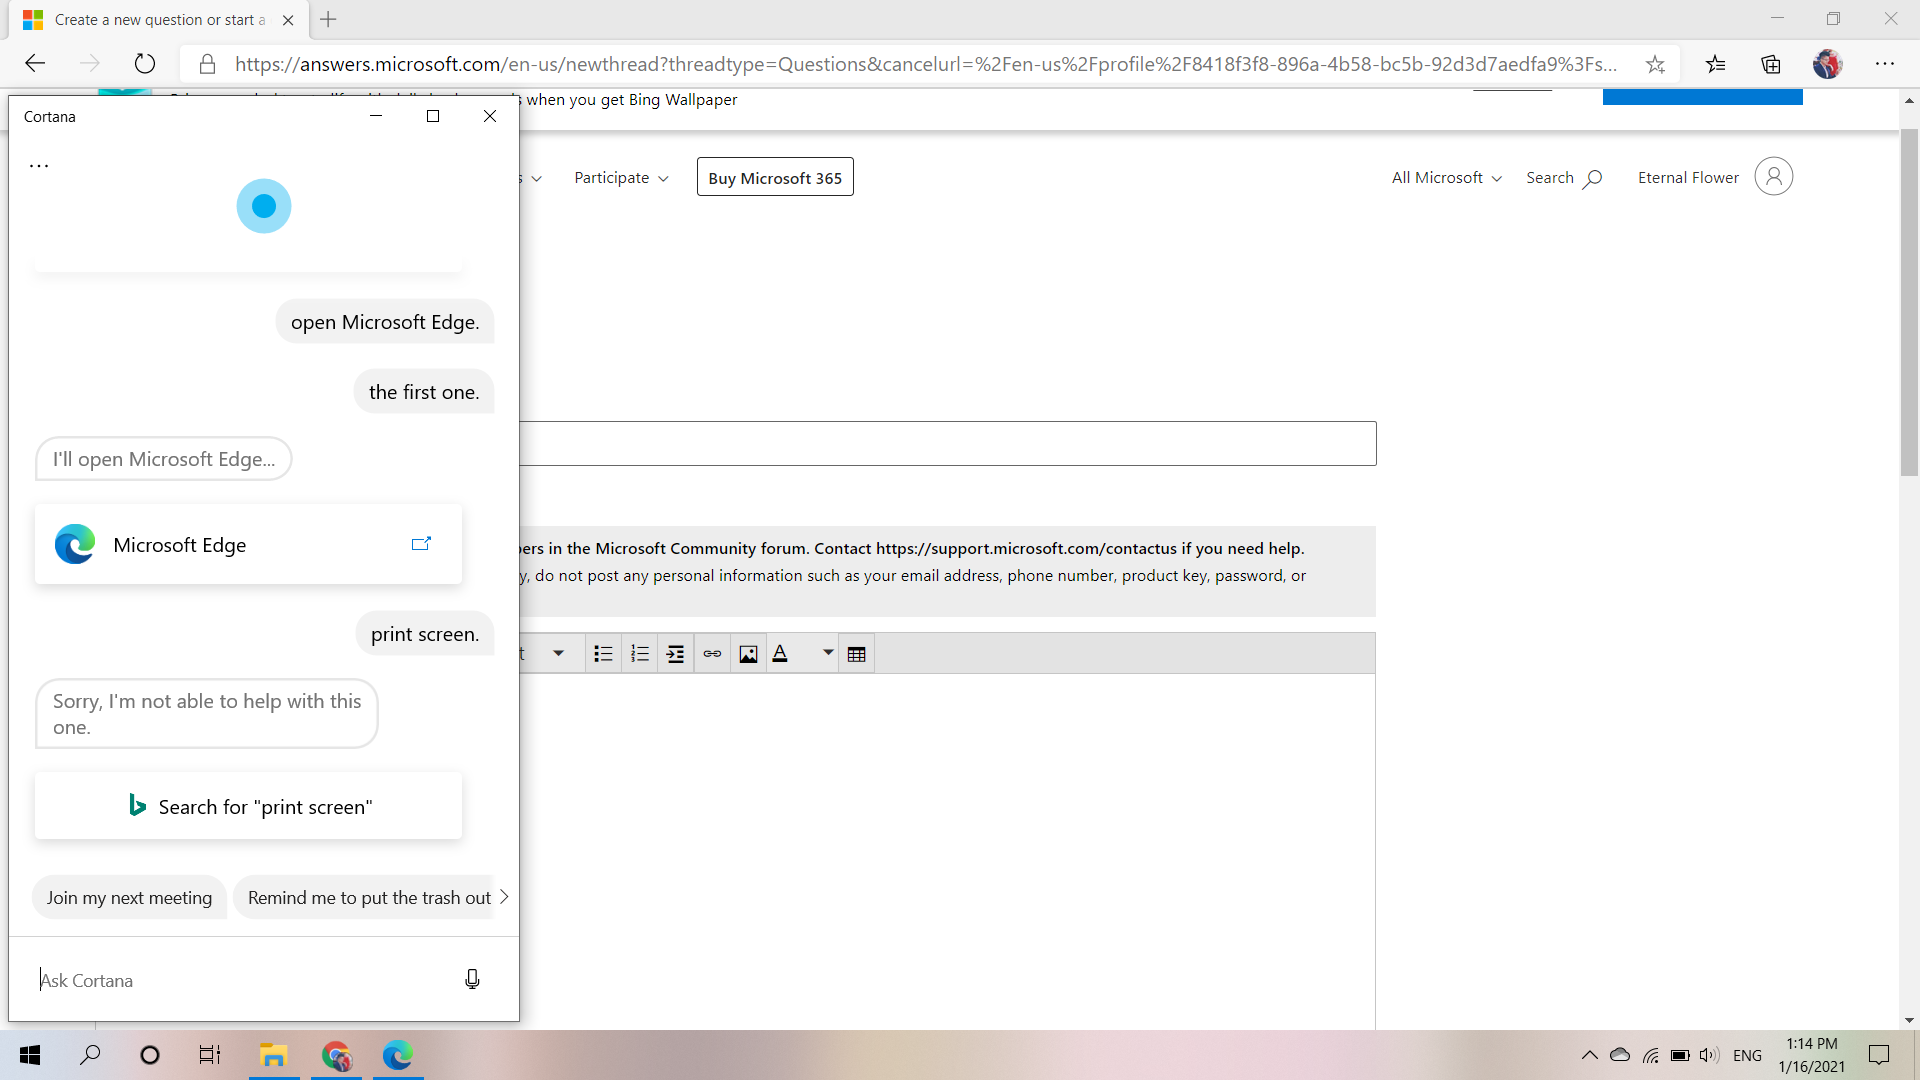
Task: Open the volume control icon
Action: coord(1709,1055)
